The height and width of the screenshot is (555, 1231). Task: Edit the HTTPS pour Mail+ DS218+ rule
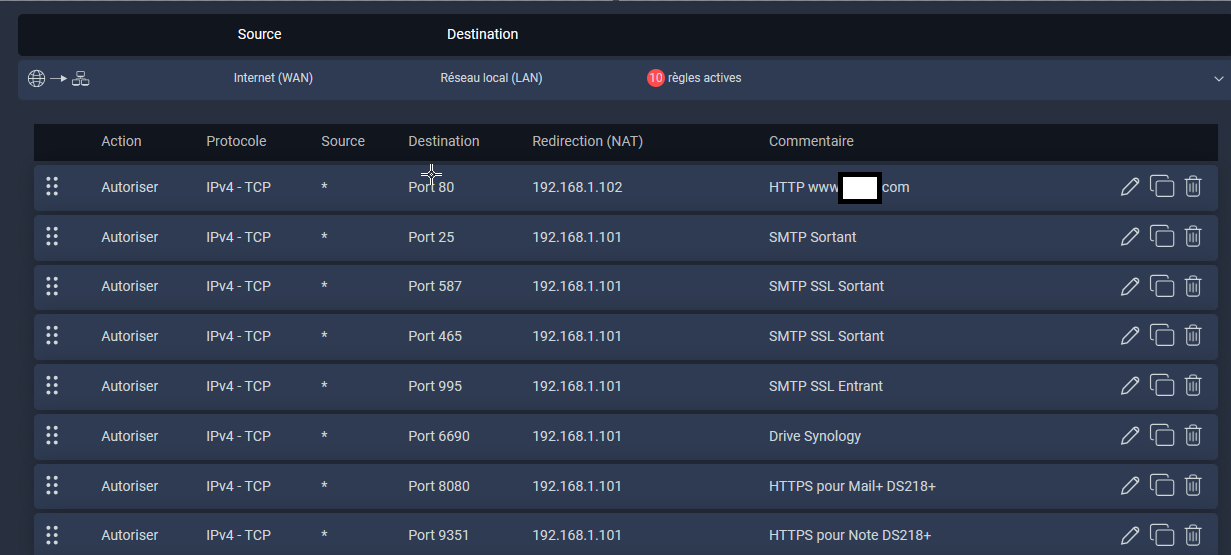1130,486
